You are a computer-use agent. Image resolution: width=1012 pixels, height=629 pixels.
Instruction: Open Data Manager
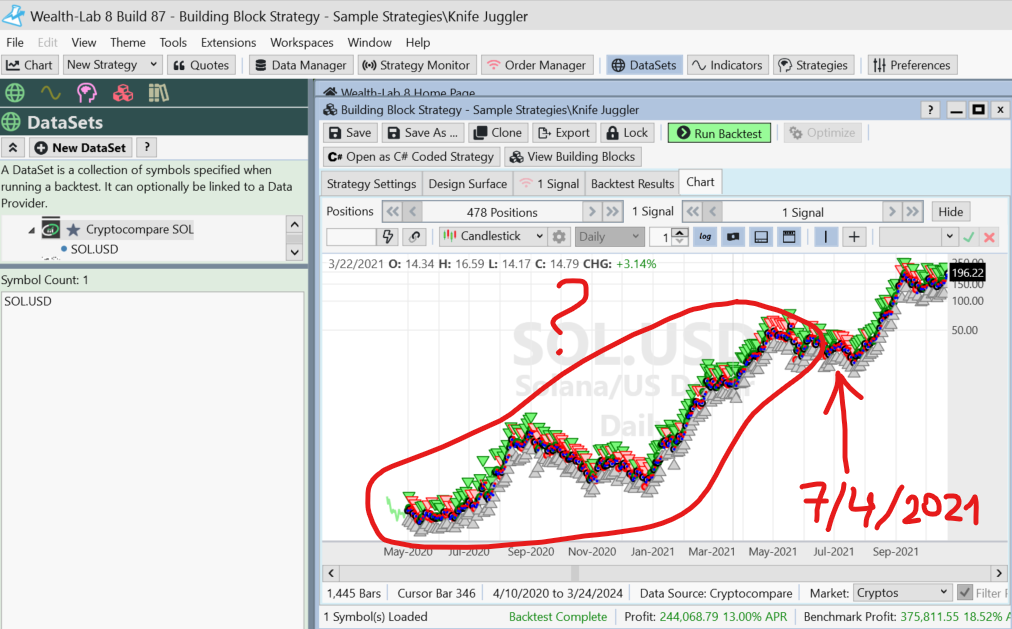(301, 65)
